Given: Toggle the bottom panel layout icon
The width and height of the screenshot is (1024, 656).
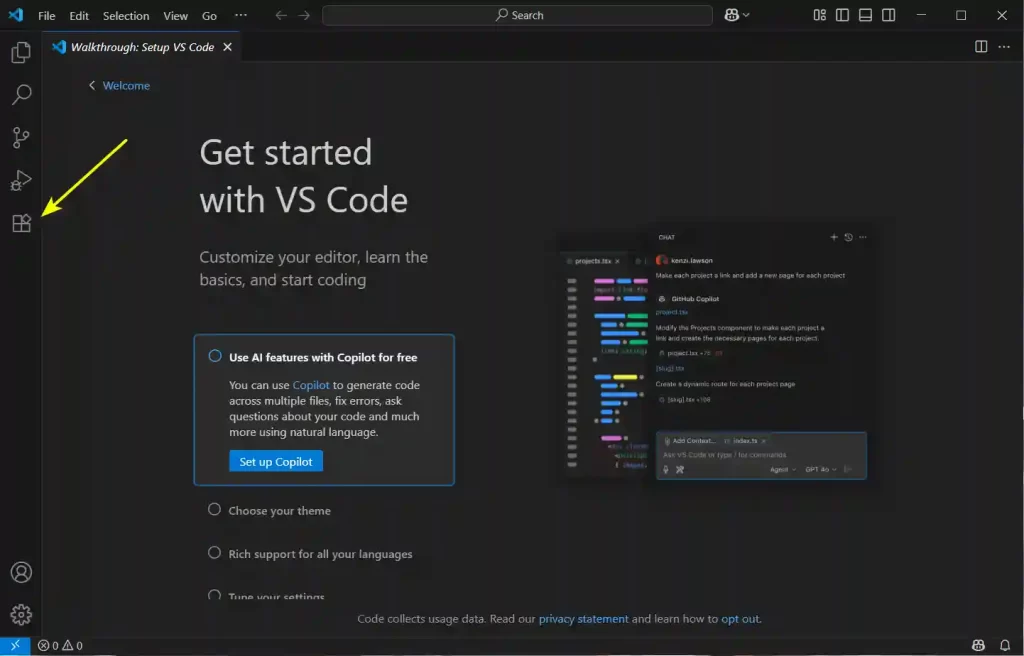Looking at the screenshot, I should [x=866, y=15].
